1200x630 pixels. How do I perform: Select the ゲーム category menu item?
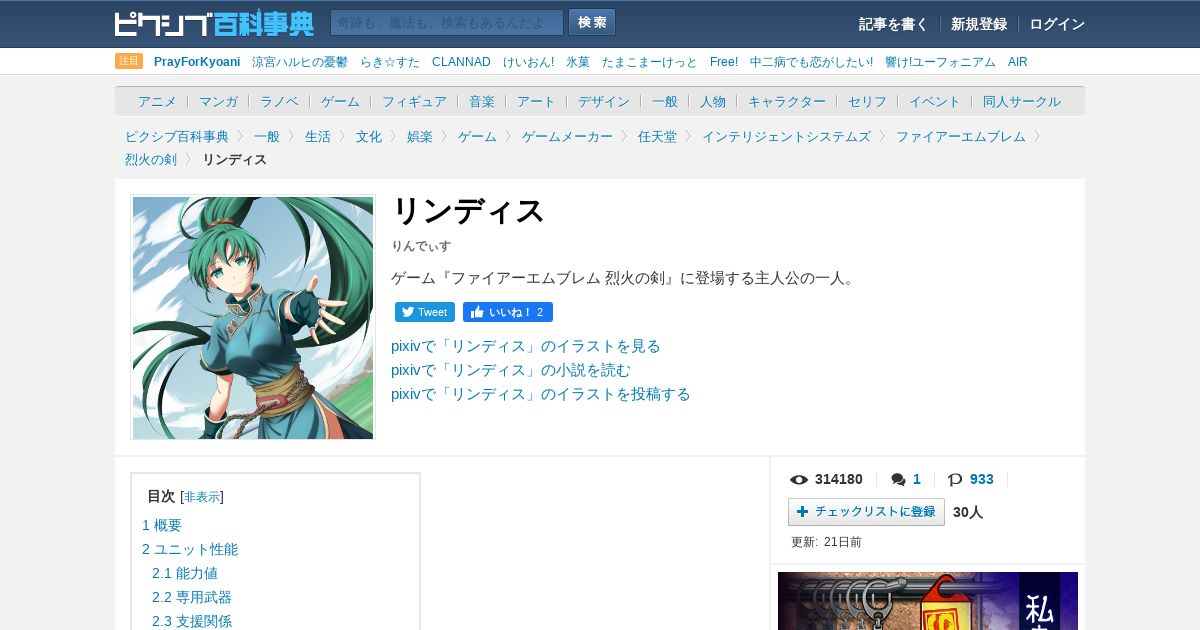[340, 101]
